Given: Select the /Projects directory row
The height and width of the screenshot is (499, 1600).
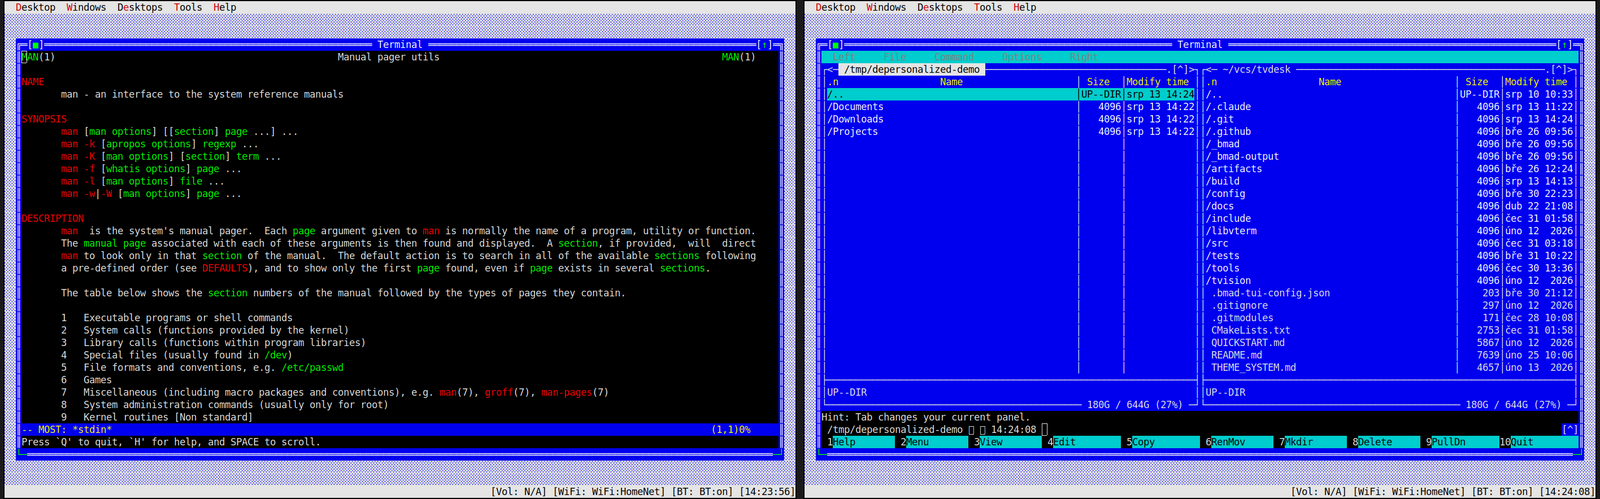Looking at the screenshot, I should pos(1010,132).
